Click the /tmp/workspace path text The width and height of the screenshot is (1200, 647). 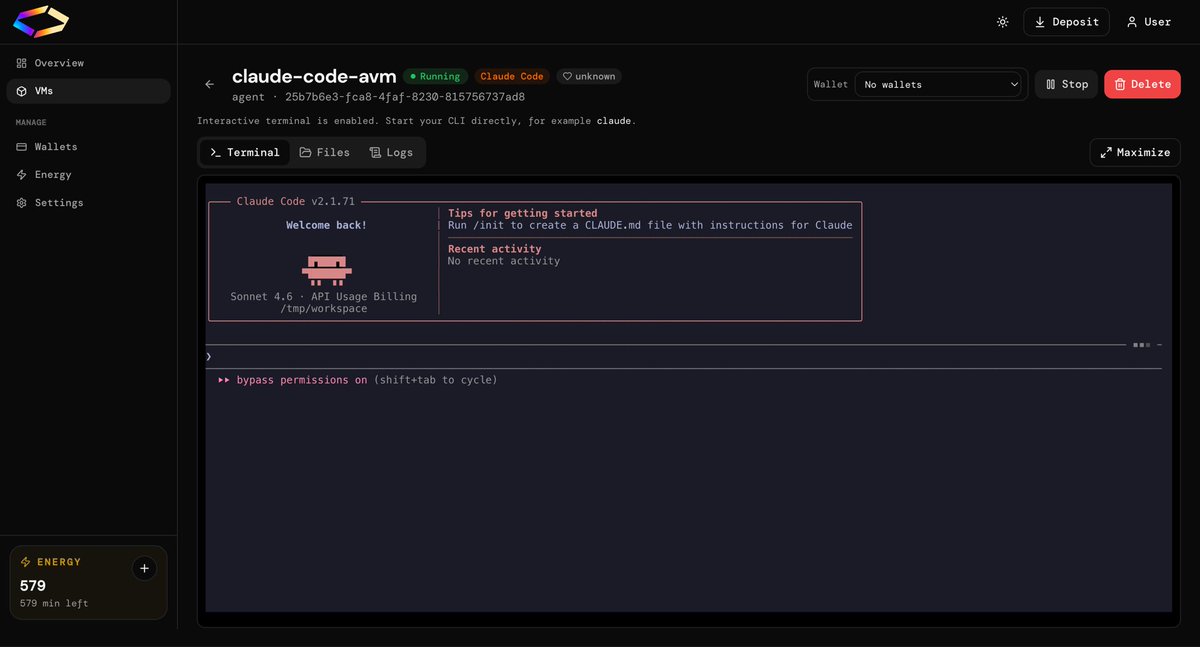coord(324,309)
